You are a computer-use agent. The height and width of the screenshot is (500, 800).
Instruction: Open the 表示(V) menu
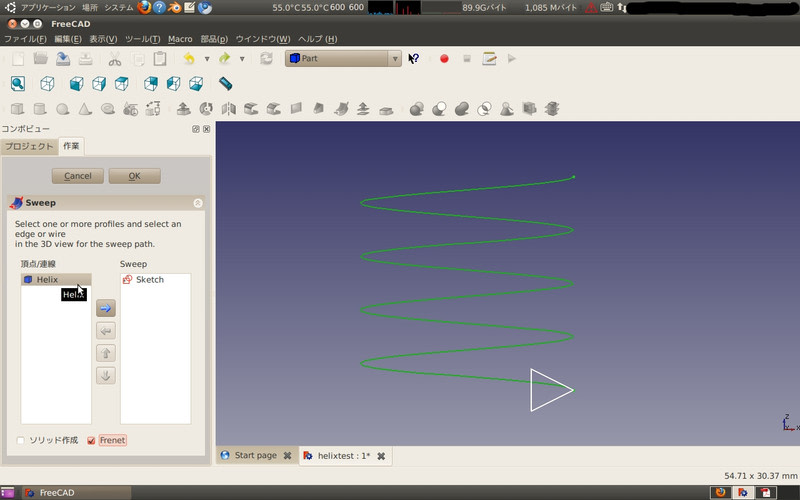[103, 39]
